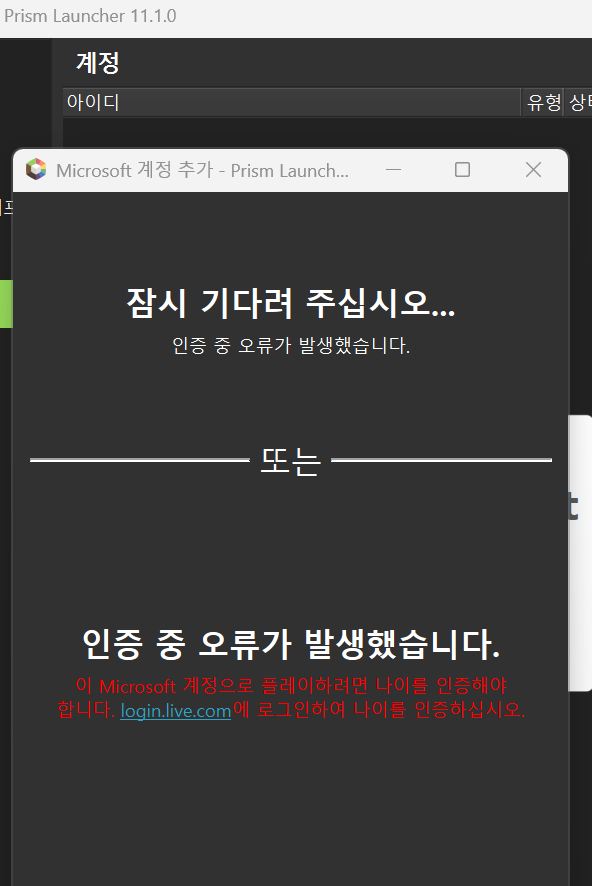This screenshot has width=592, height=886.
Task: Click the small 인증 중 오류가 발생했습니다. subtitle
Action: 291,345
